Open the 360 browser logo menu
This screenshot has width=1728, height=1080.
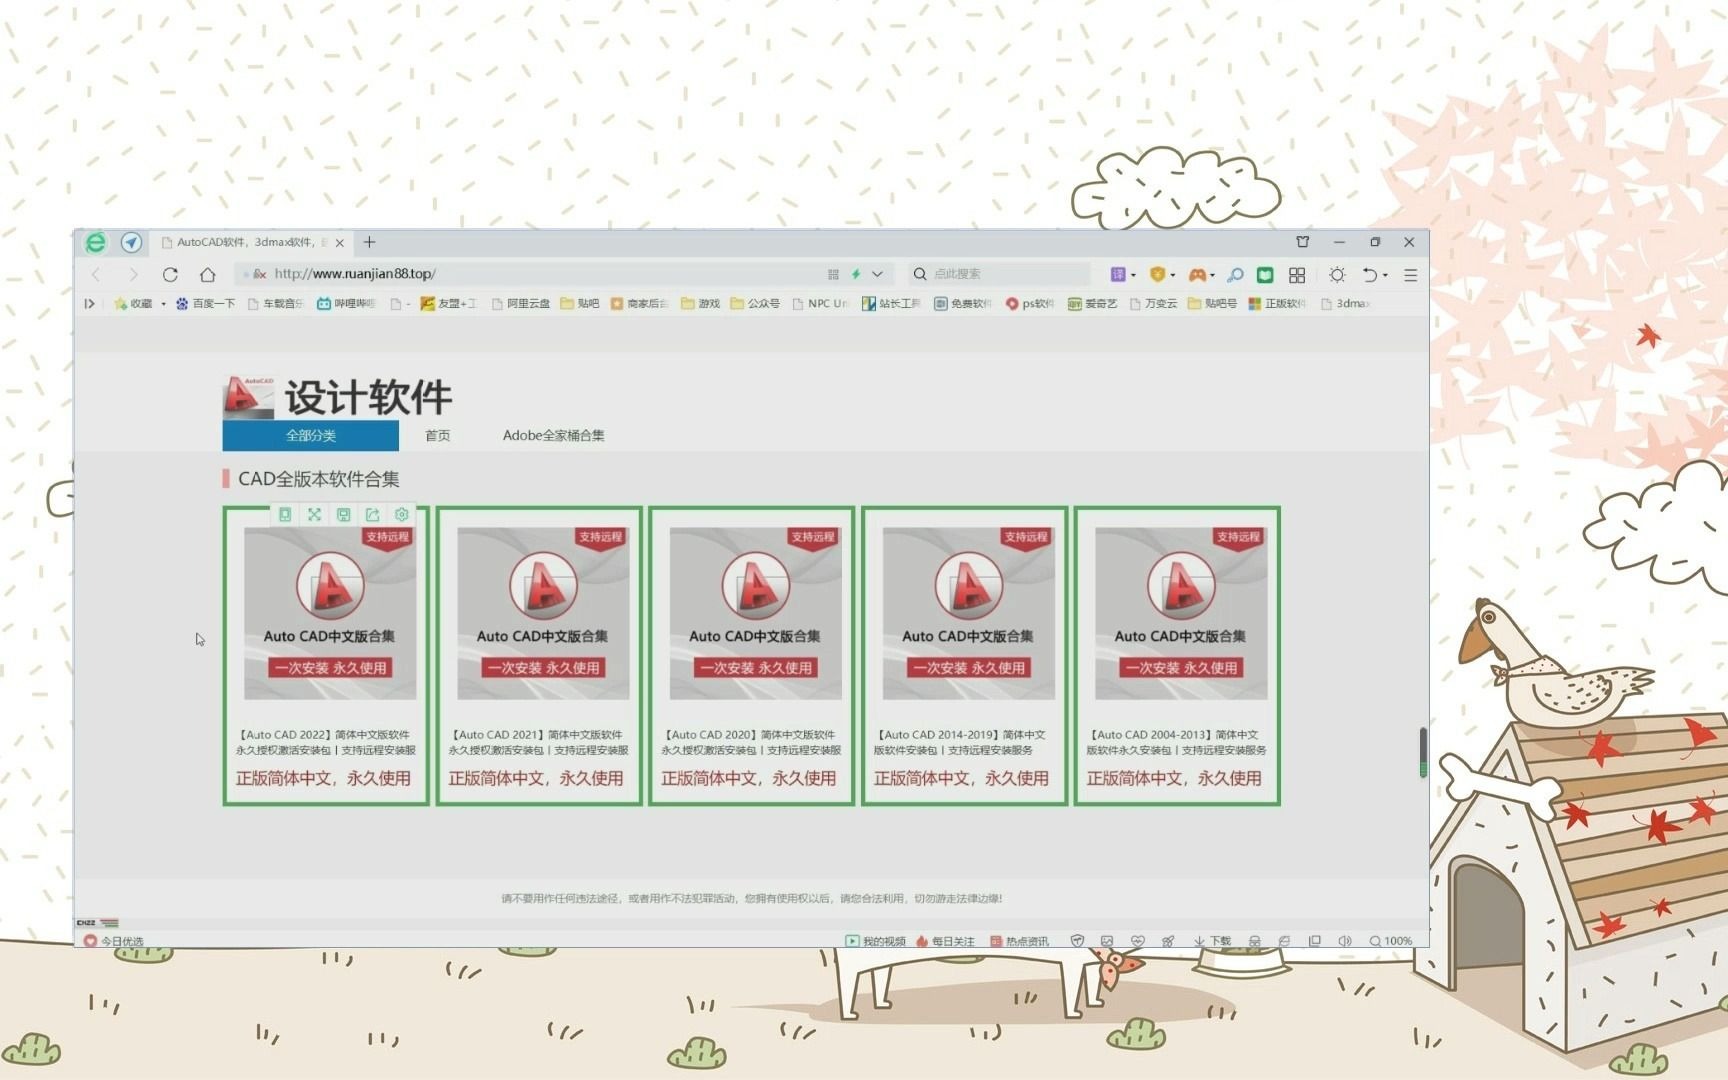click(95, 242)
